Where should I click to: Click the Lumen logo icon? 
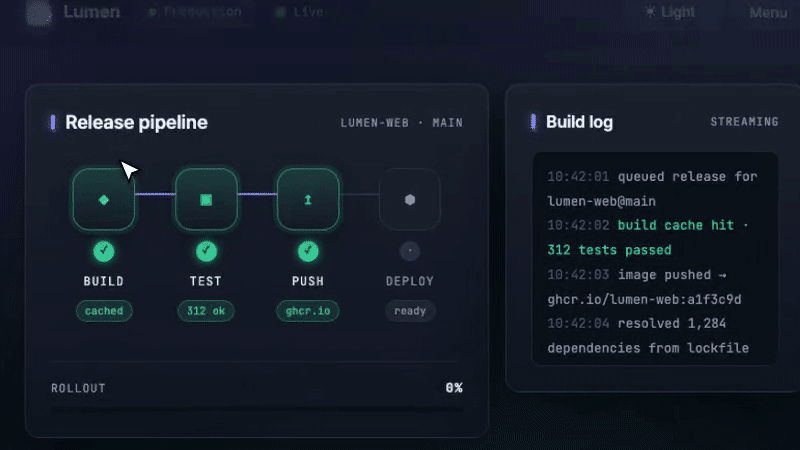39,13
